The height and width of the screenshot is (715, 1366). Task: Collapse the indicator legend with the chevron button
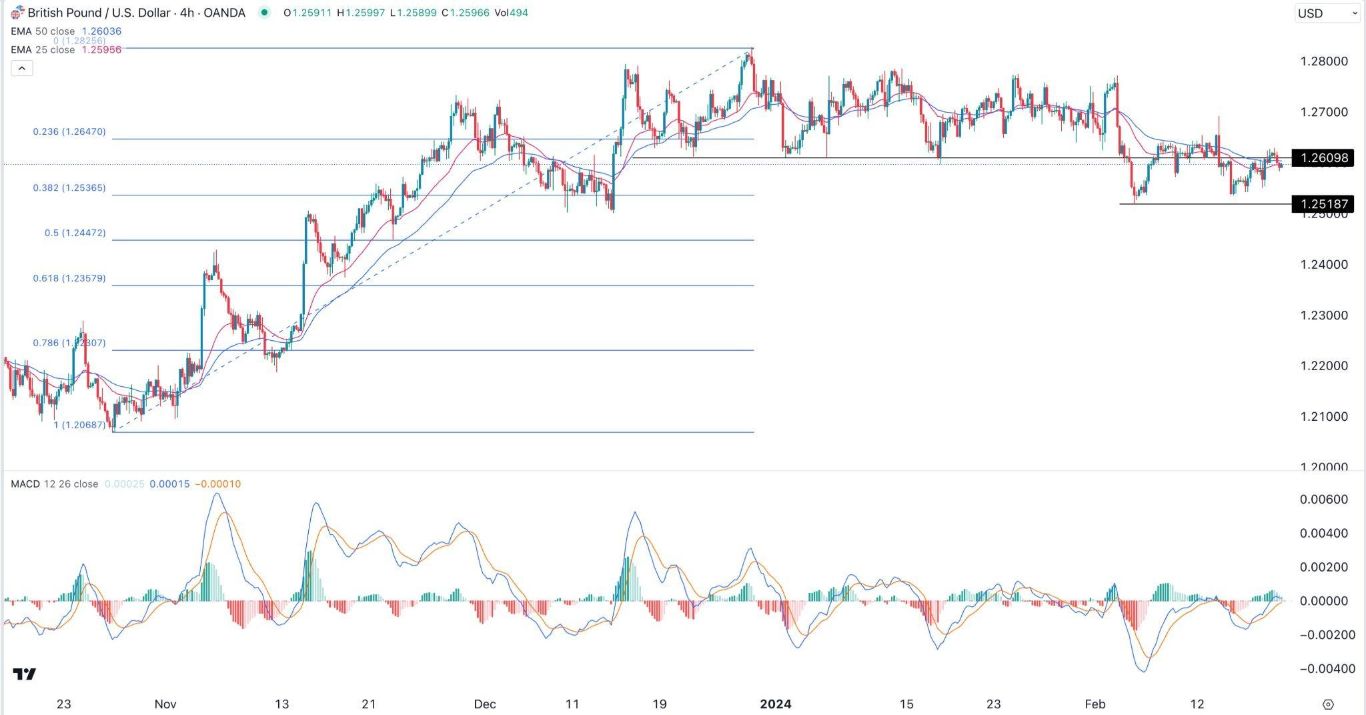point(22,68)
